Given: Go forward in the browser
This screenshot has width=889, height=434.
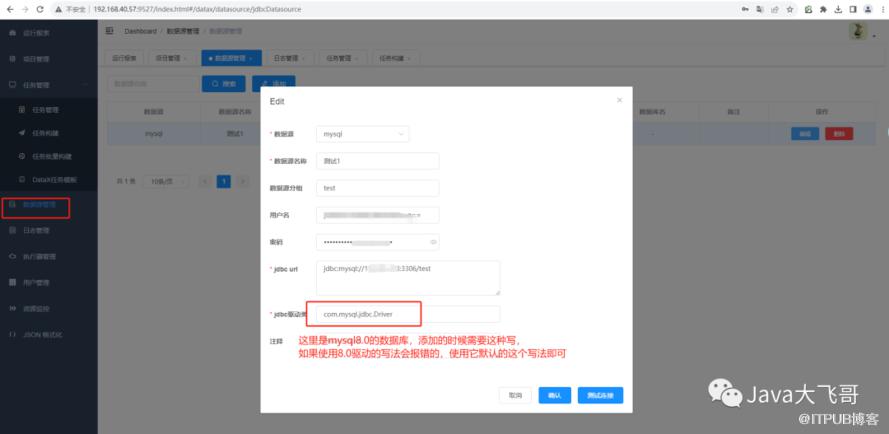Looking at the screenshot, I should [24, 10].
